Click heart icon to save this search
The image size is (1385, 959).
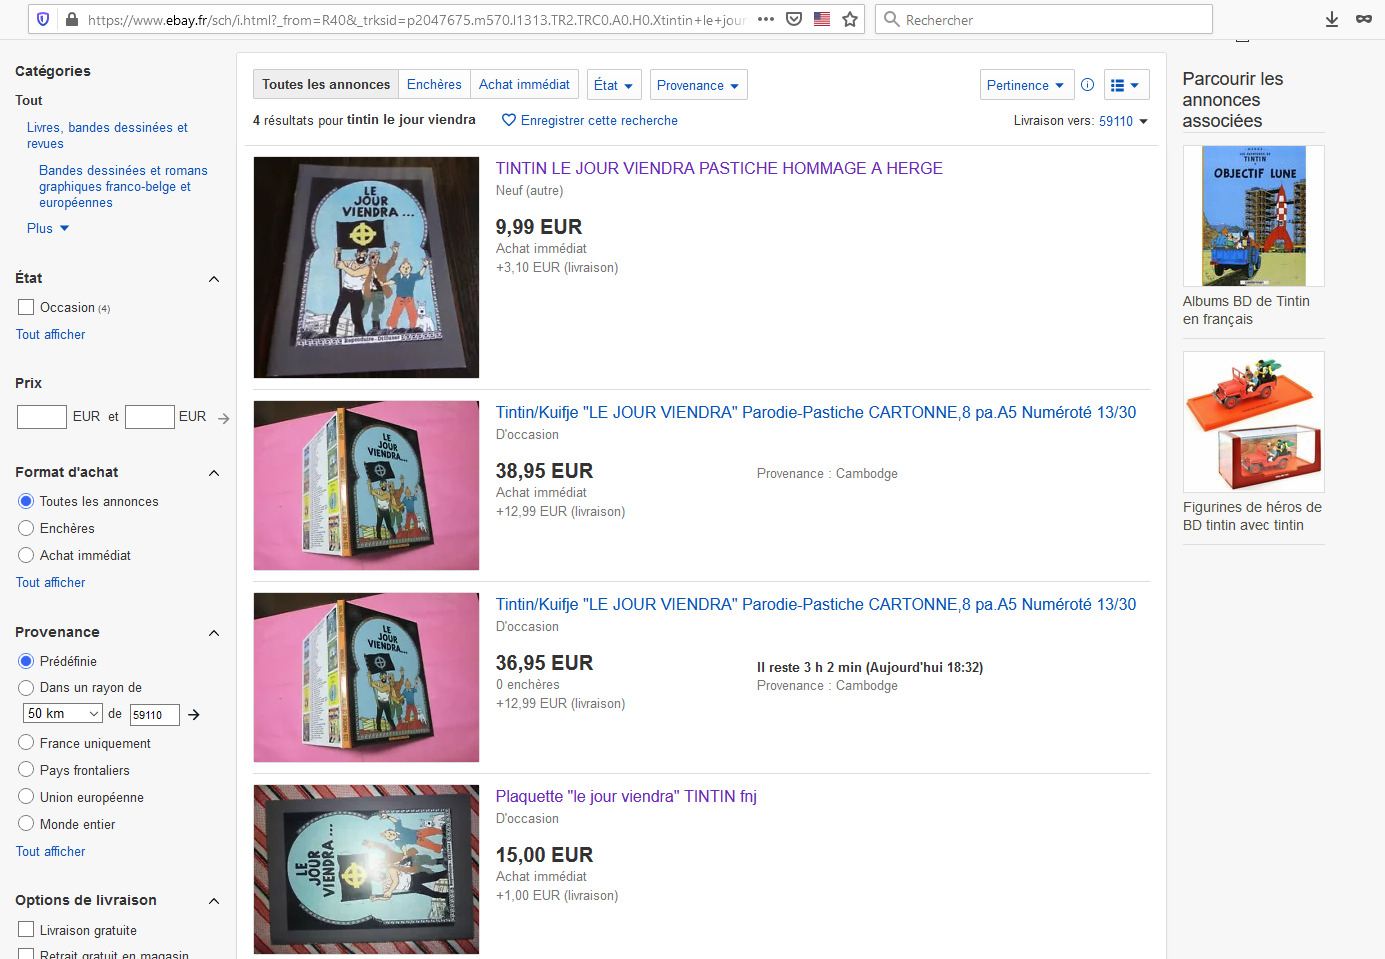509,120
